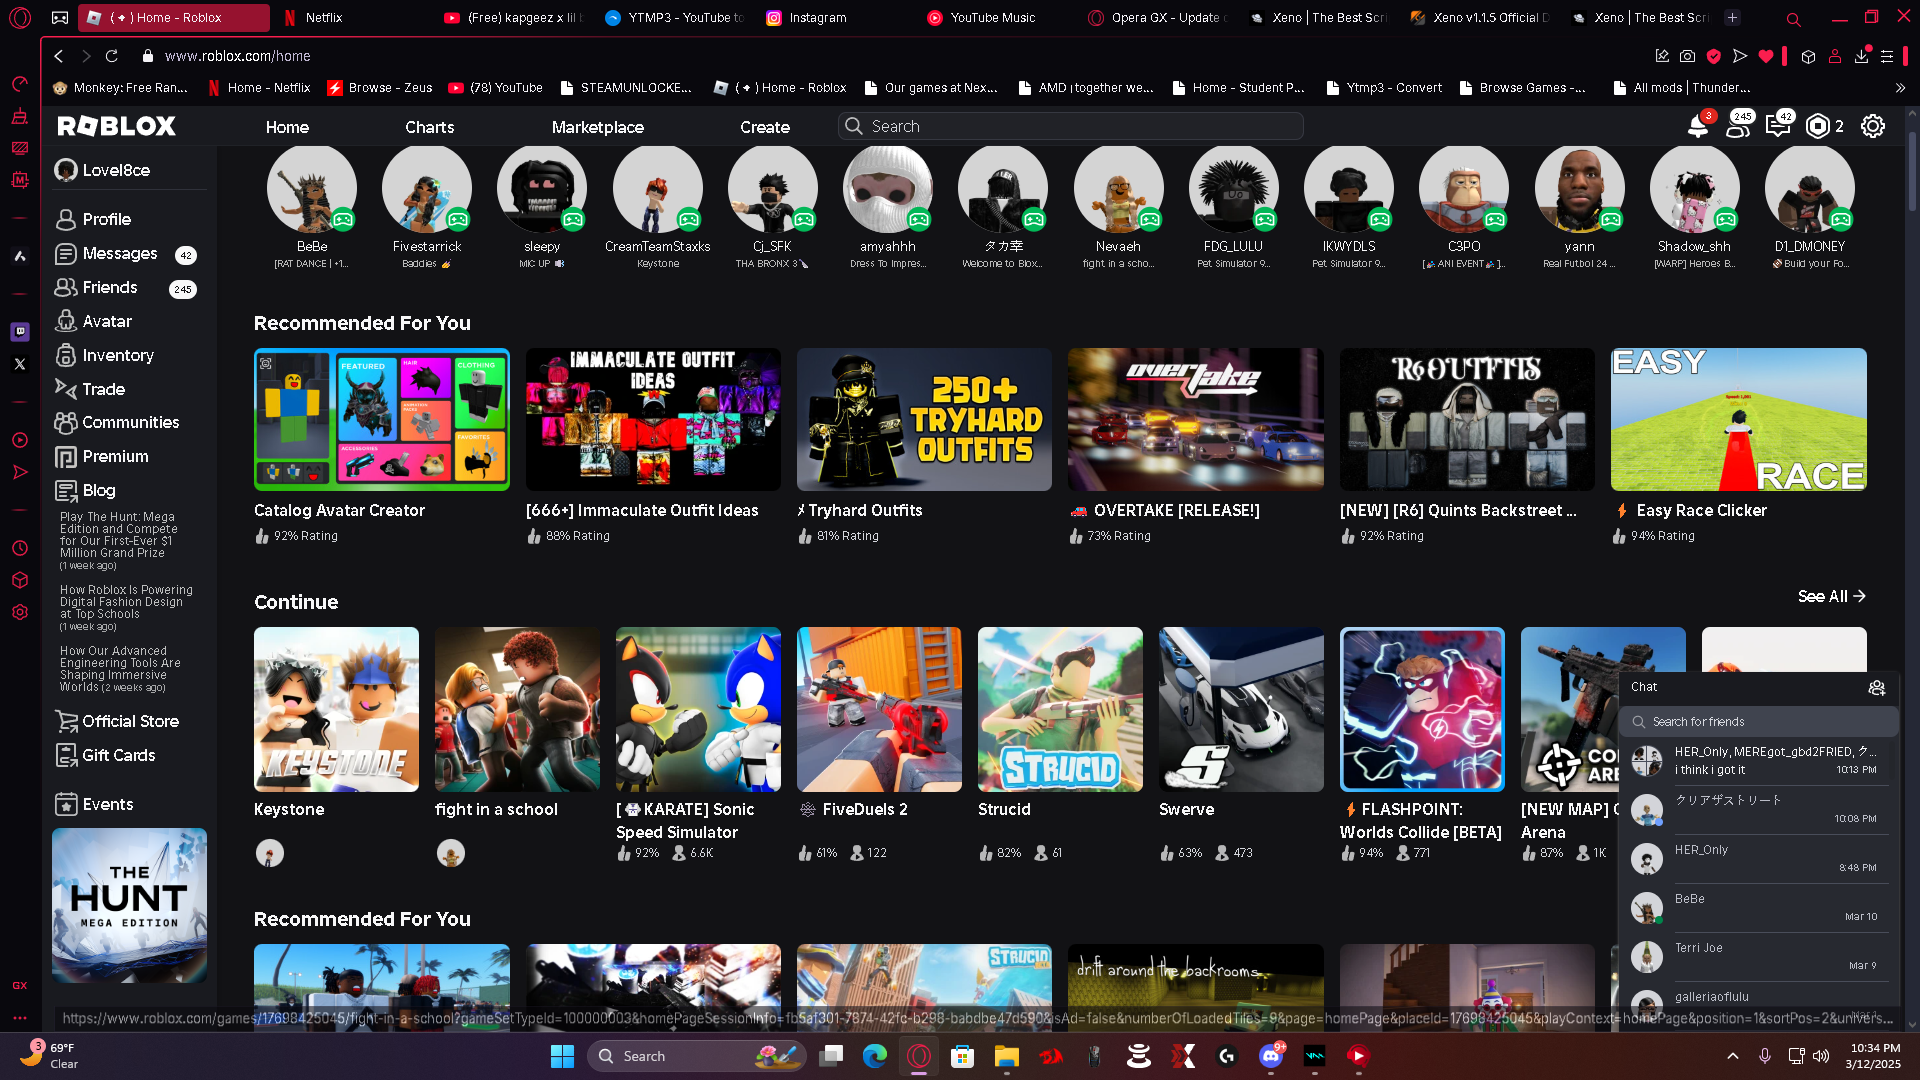Open browser downloads icon

point(1861,56)
